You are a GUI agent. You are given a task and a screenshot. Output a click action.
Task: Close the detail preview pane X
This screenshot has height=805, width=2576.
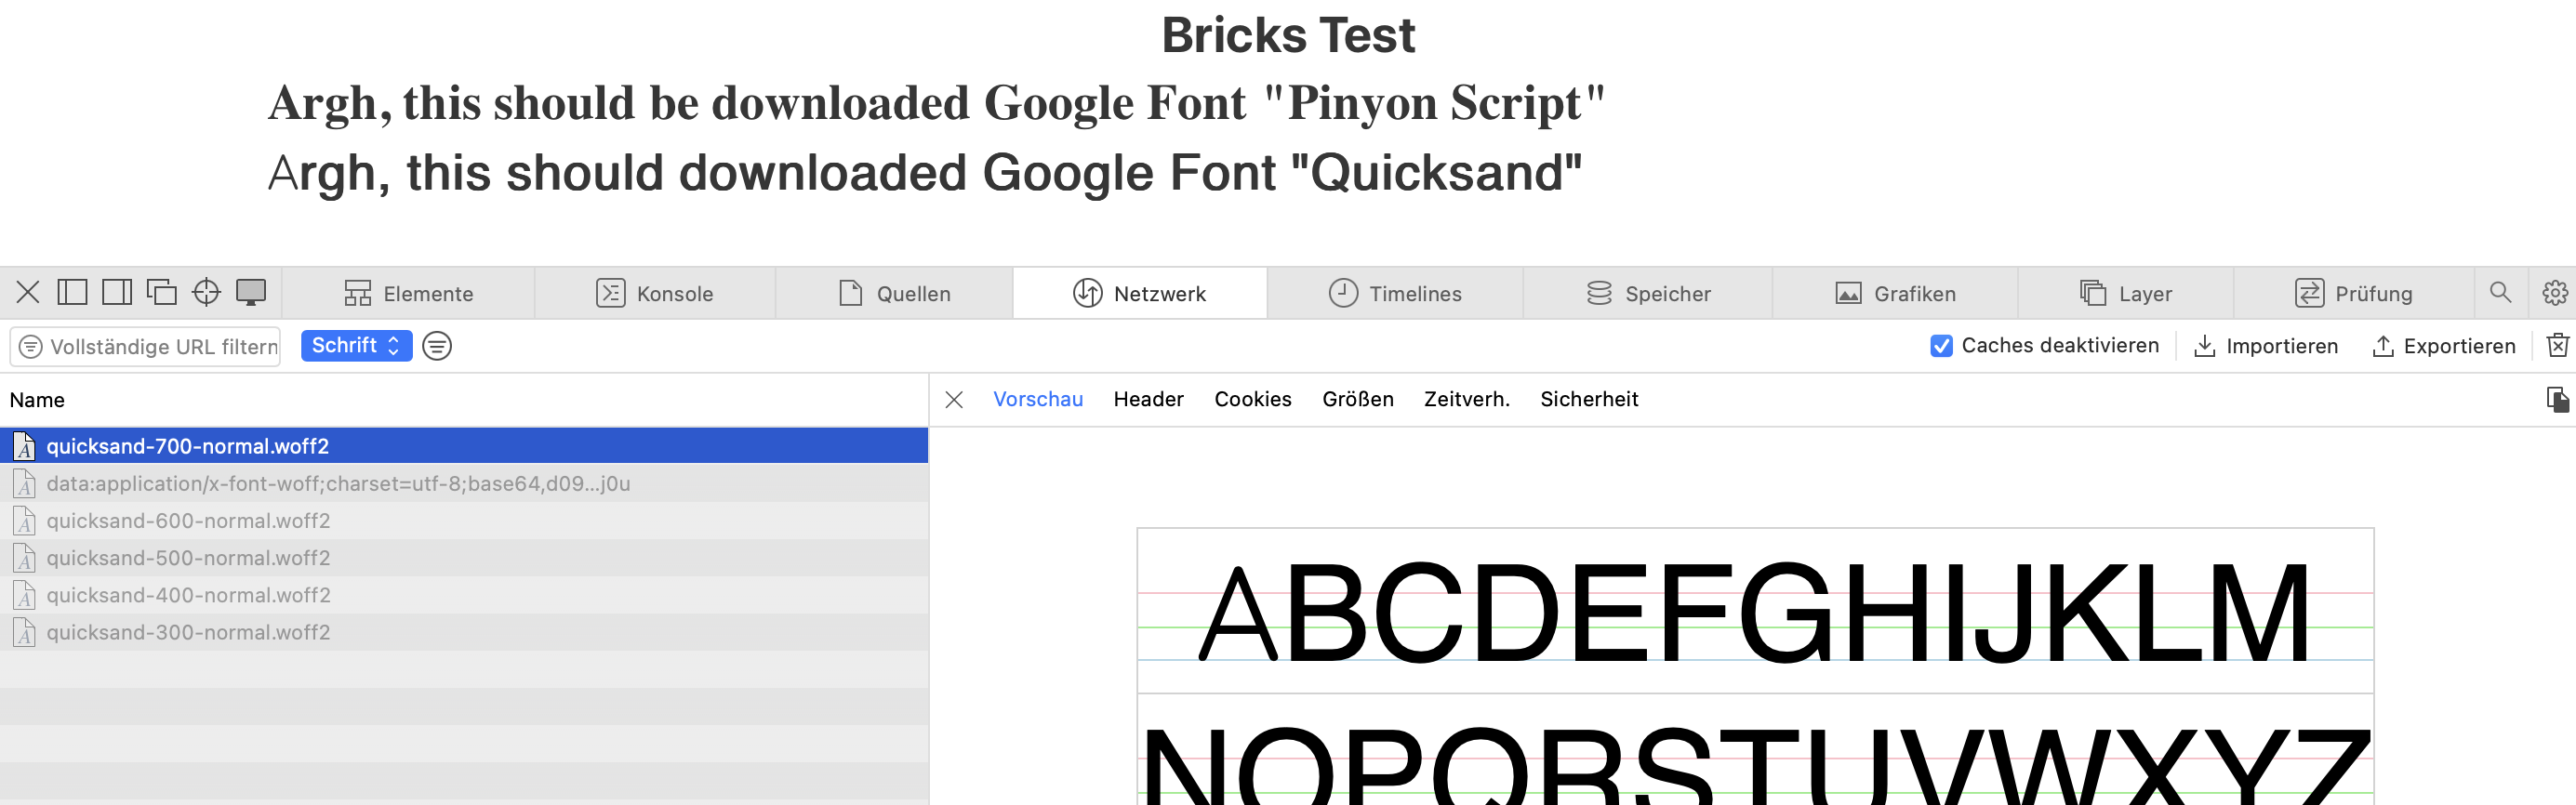[x=954, y=400]
